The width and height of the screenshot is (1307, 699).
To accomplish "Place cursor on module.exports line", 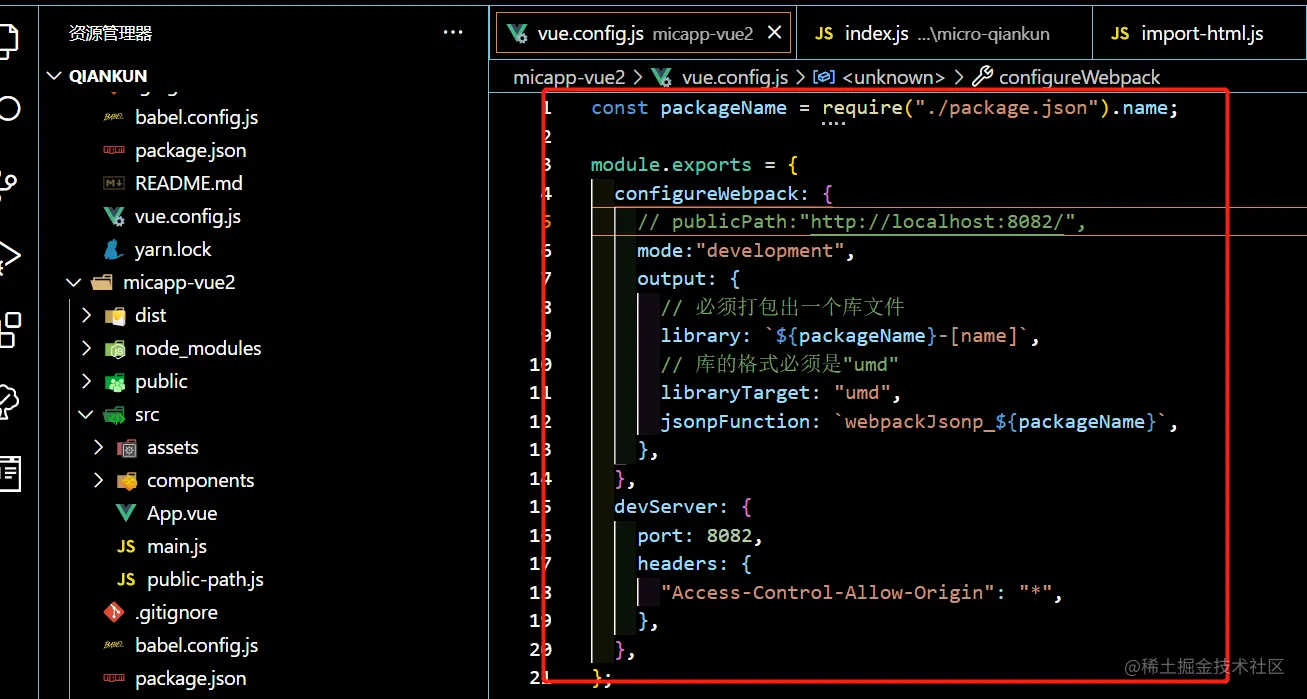I will (694, 164).
